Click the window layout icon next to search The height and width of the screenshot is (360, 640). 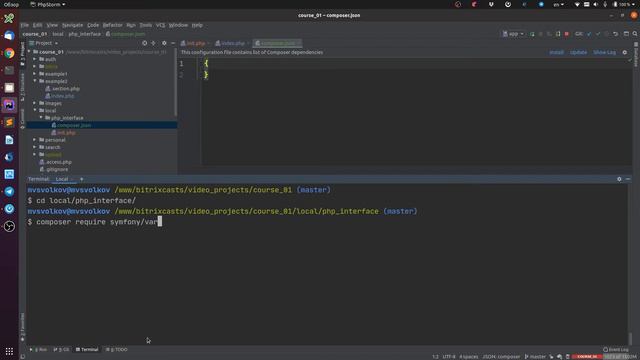(626, 34)
